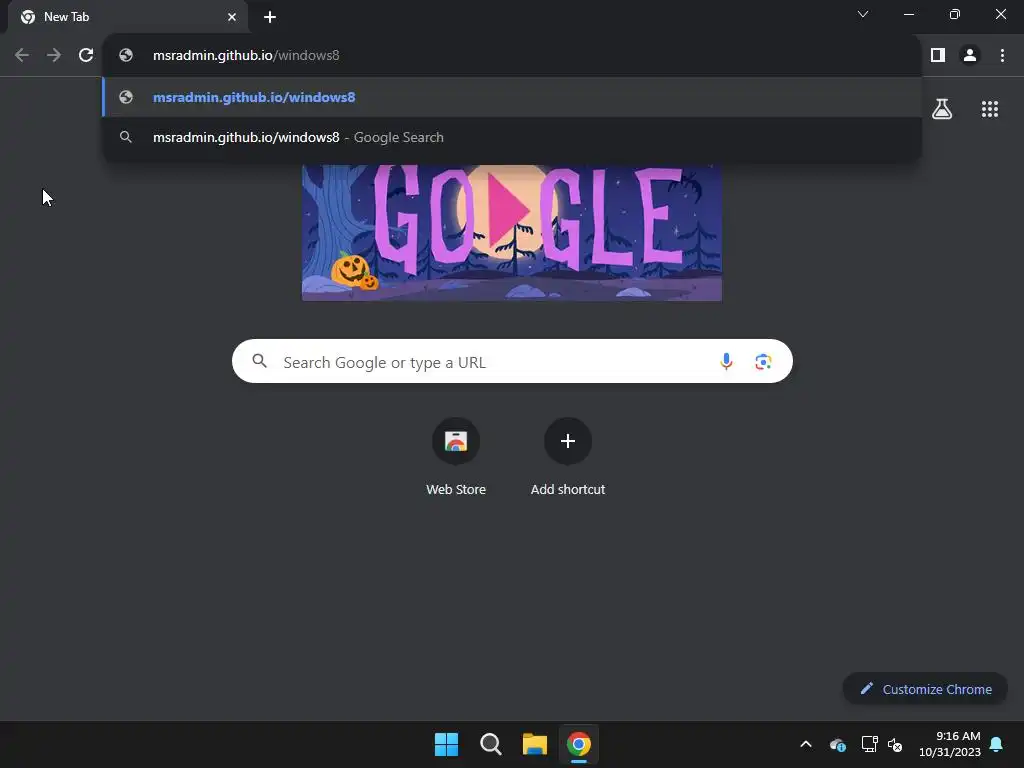Open the Chrome profile menu

[x=970, y=56]
